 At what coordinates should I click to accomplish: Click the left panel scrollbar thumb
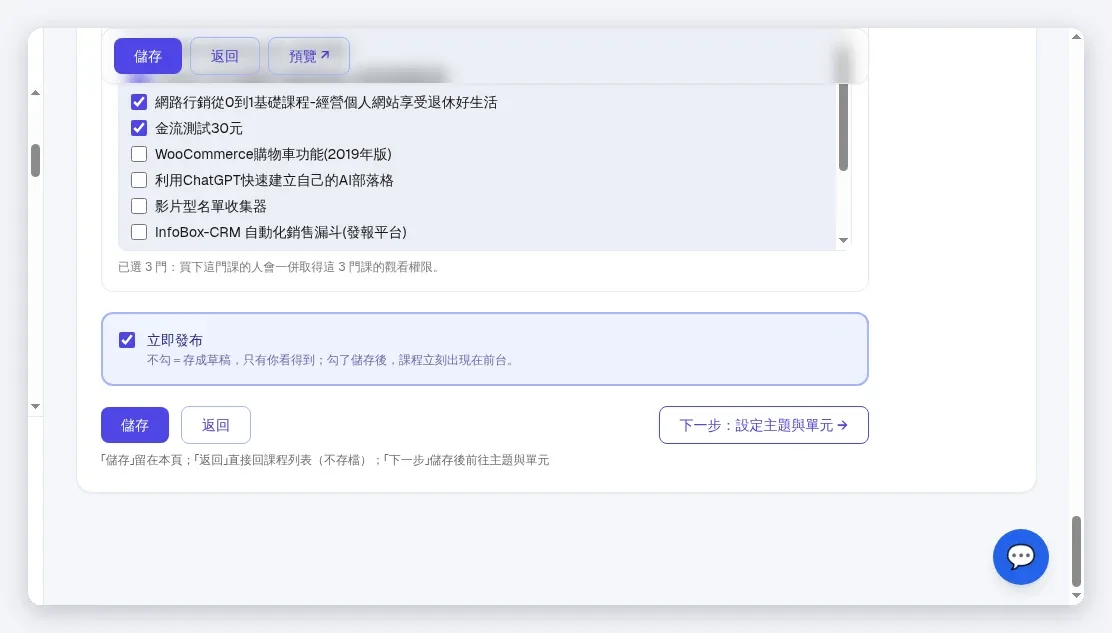[x=35, y=160]
